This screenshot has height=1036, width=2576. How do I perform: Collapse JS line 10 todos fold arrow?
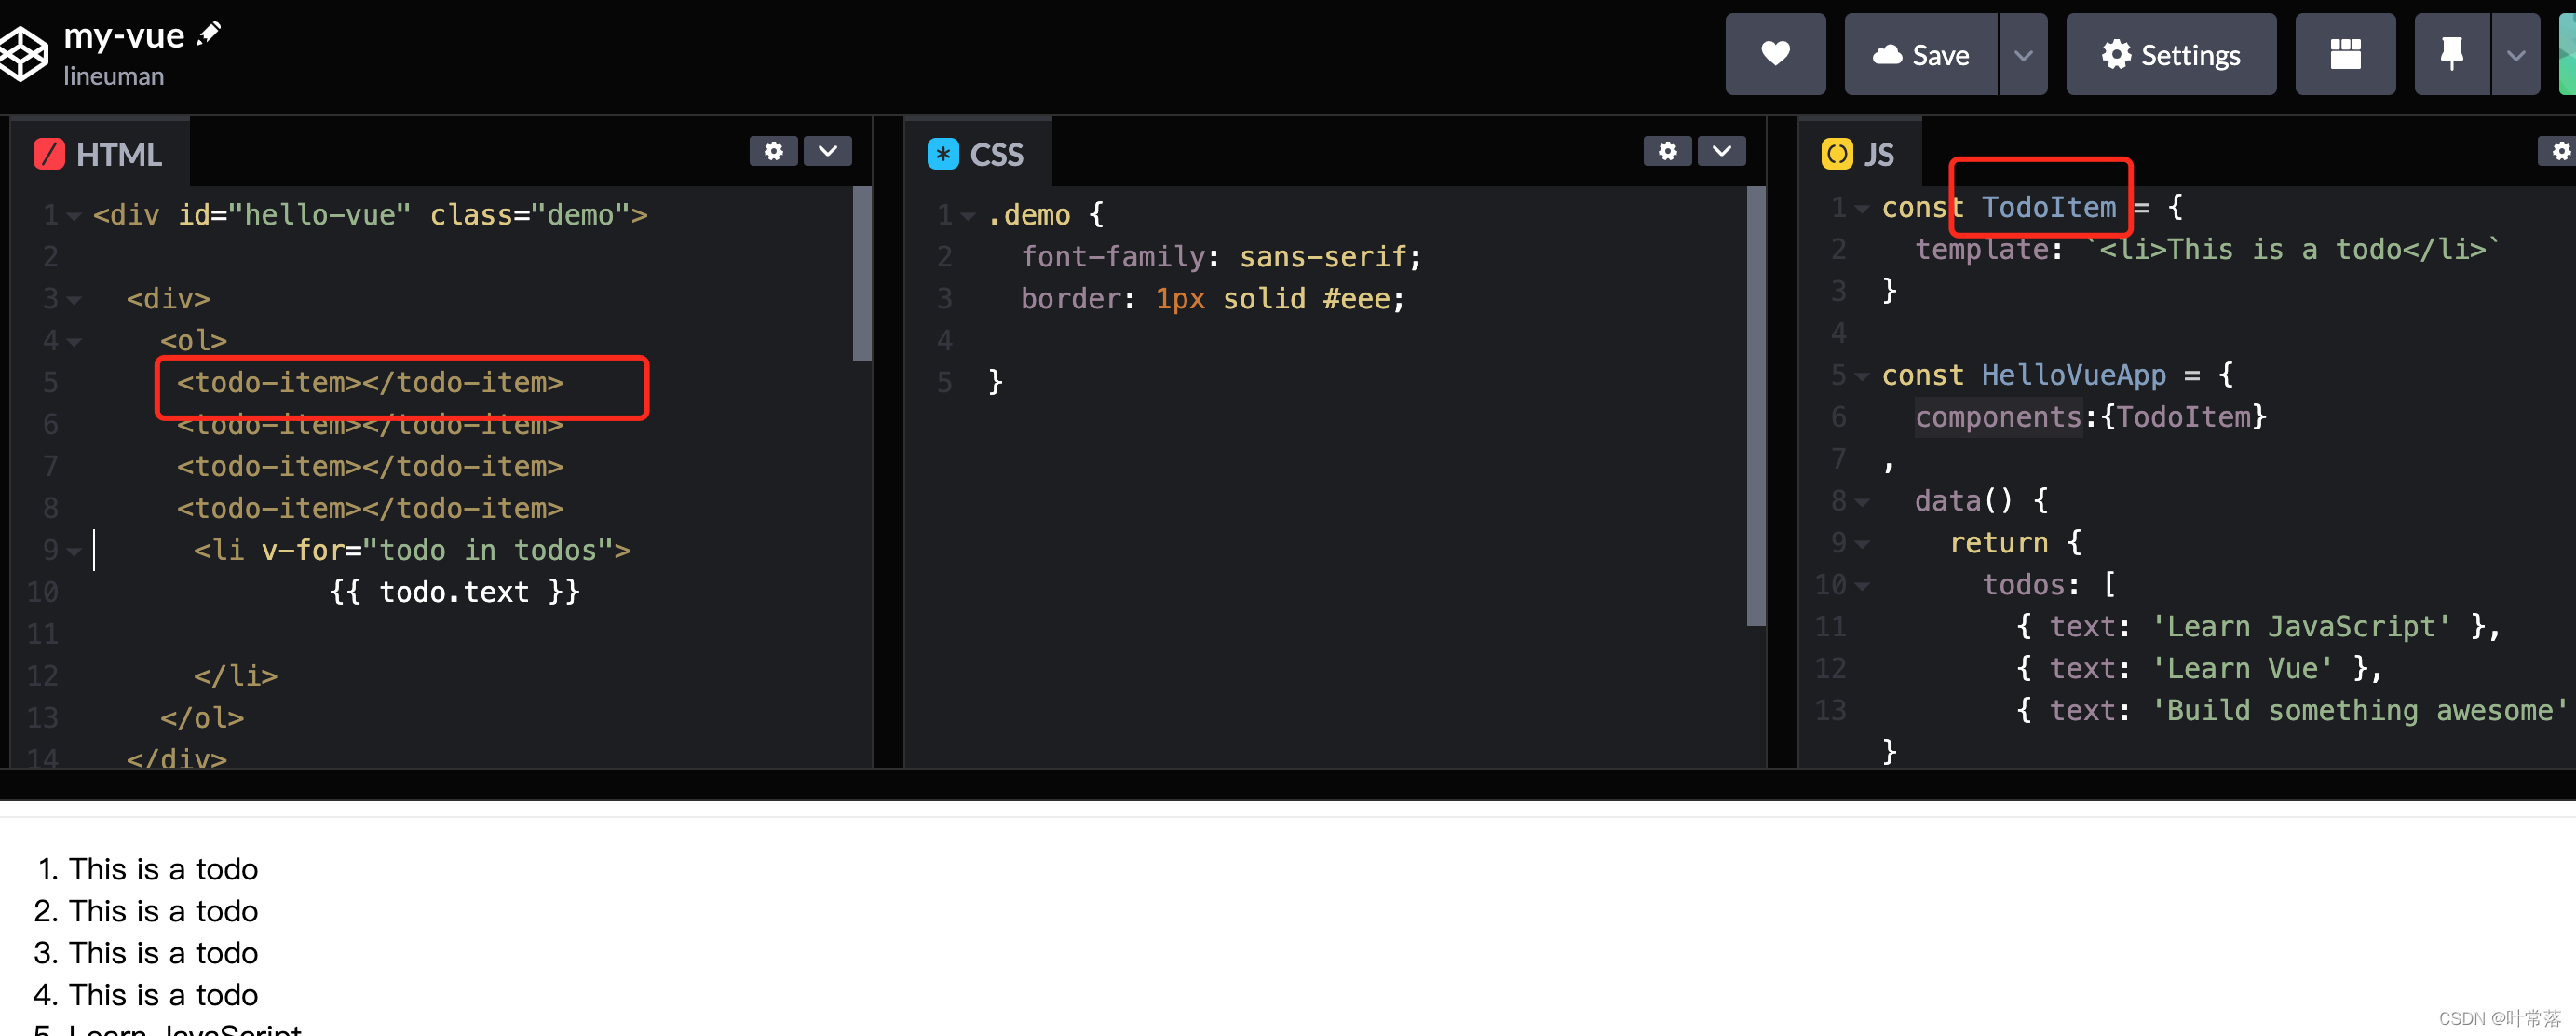point(1861,586)
